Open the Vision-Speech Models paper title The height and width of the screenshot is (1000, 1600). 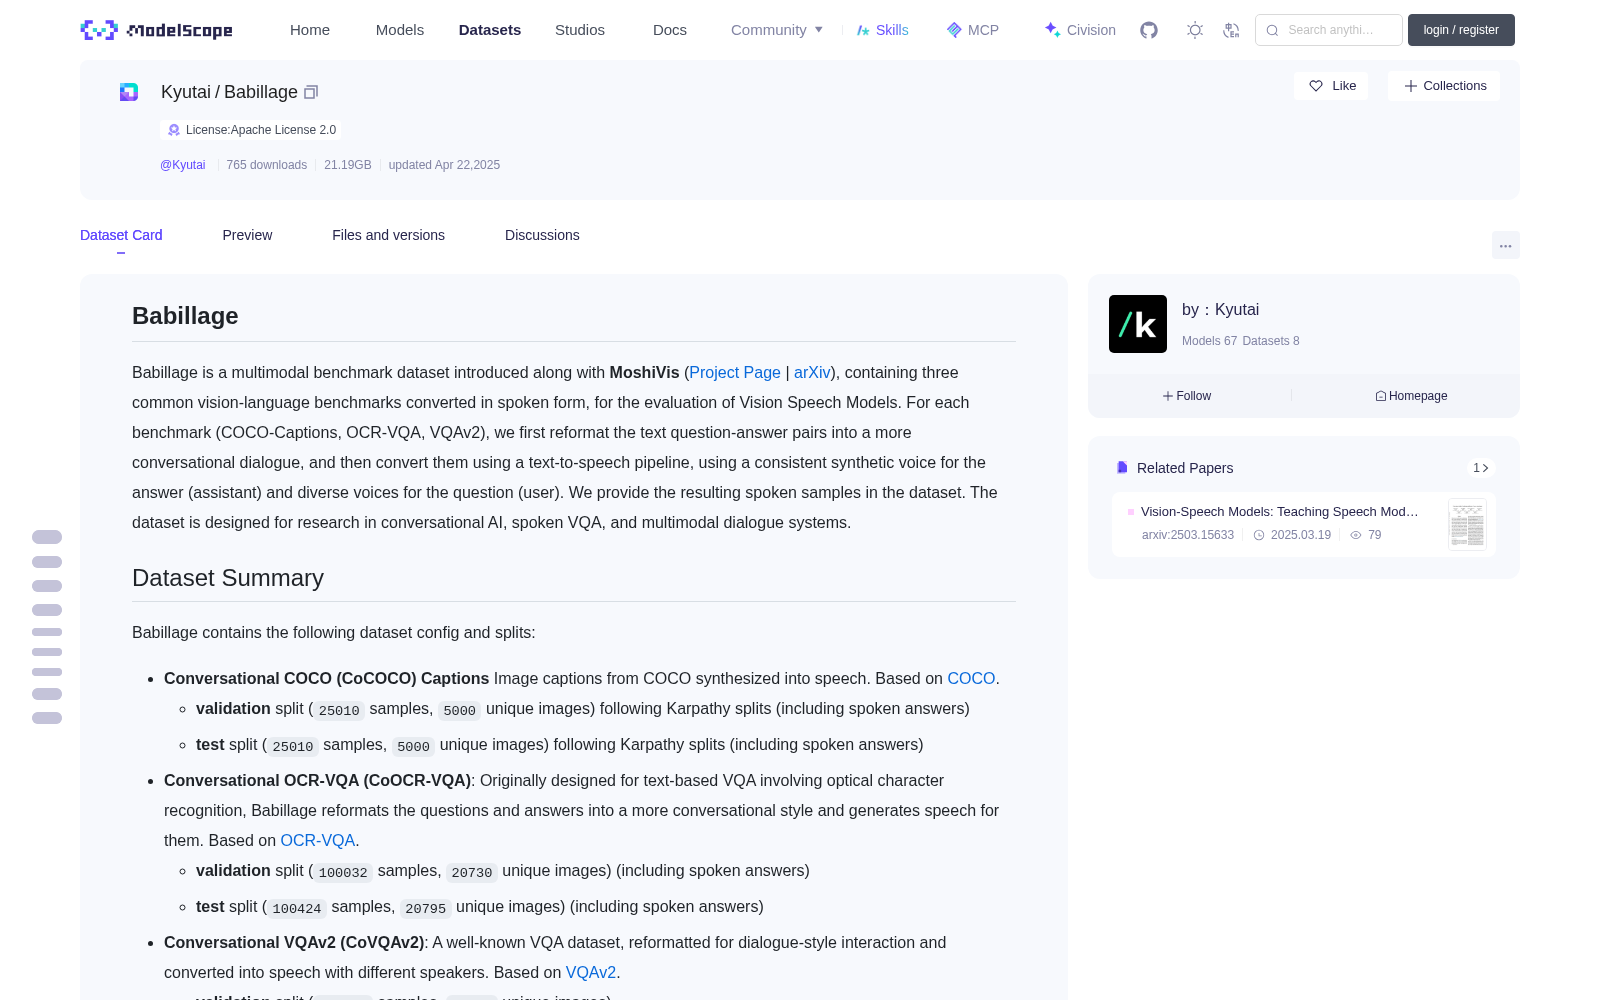[1280, 511]
